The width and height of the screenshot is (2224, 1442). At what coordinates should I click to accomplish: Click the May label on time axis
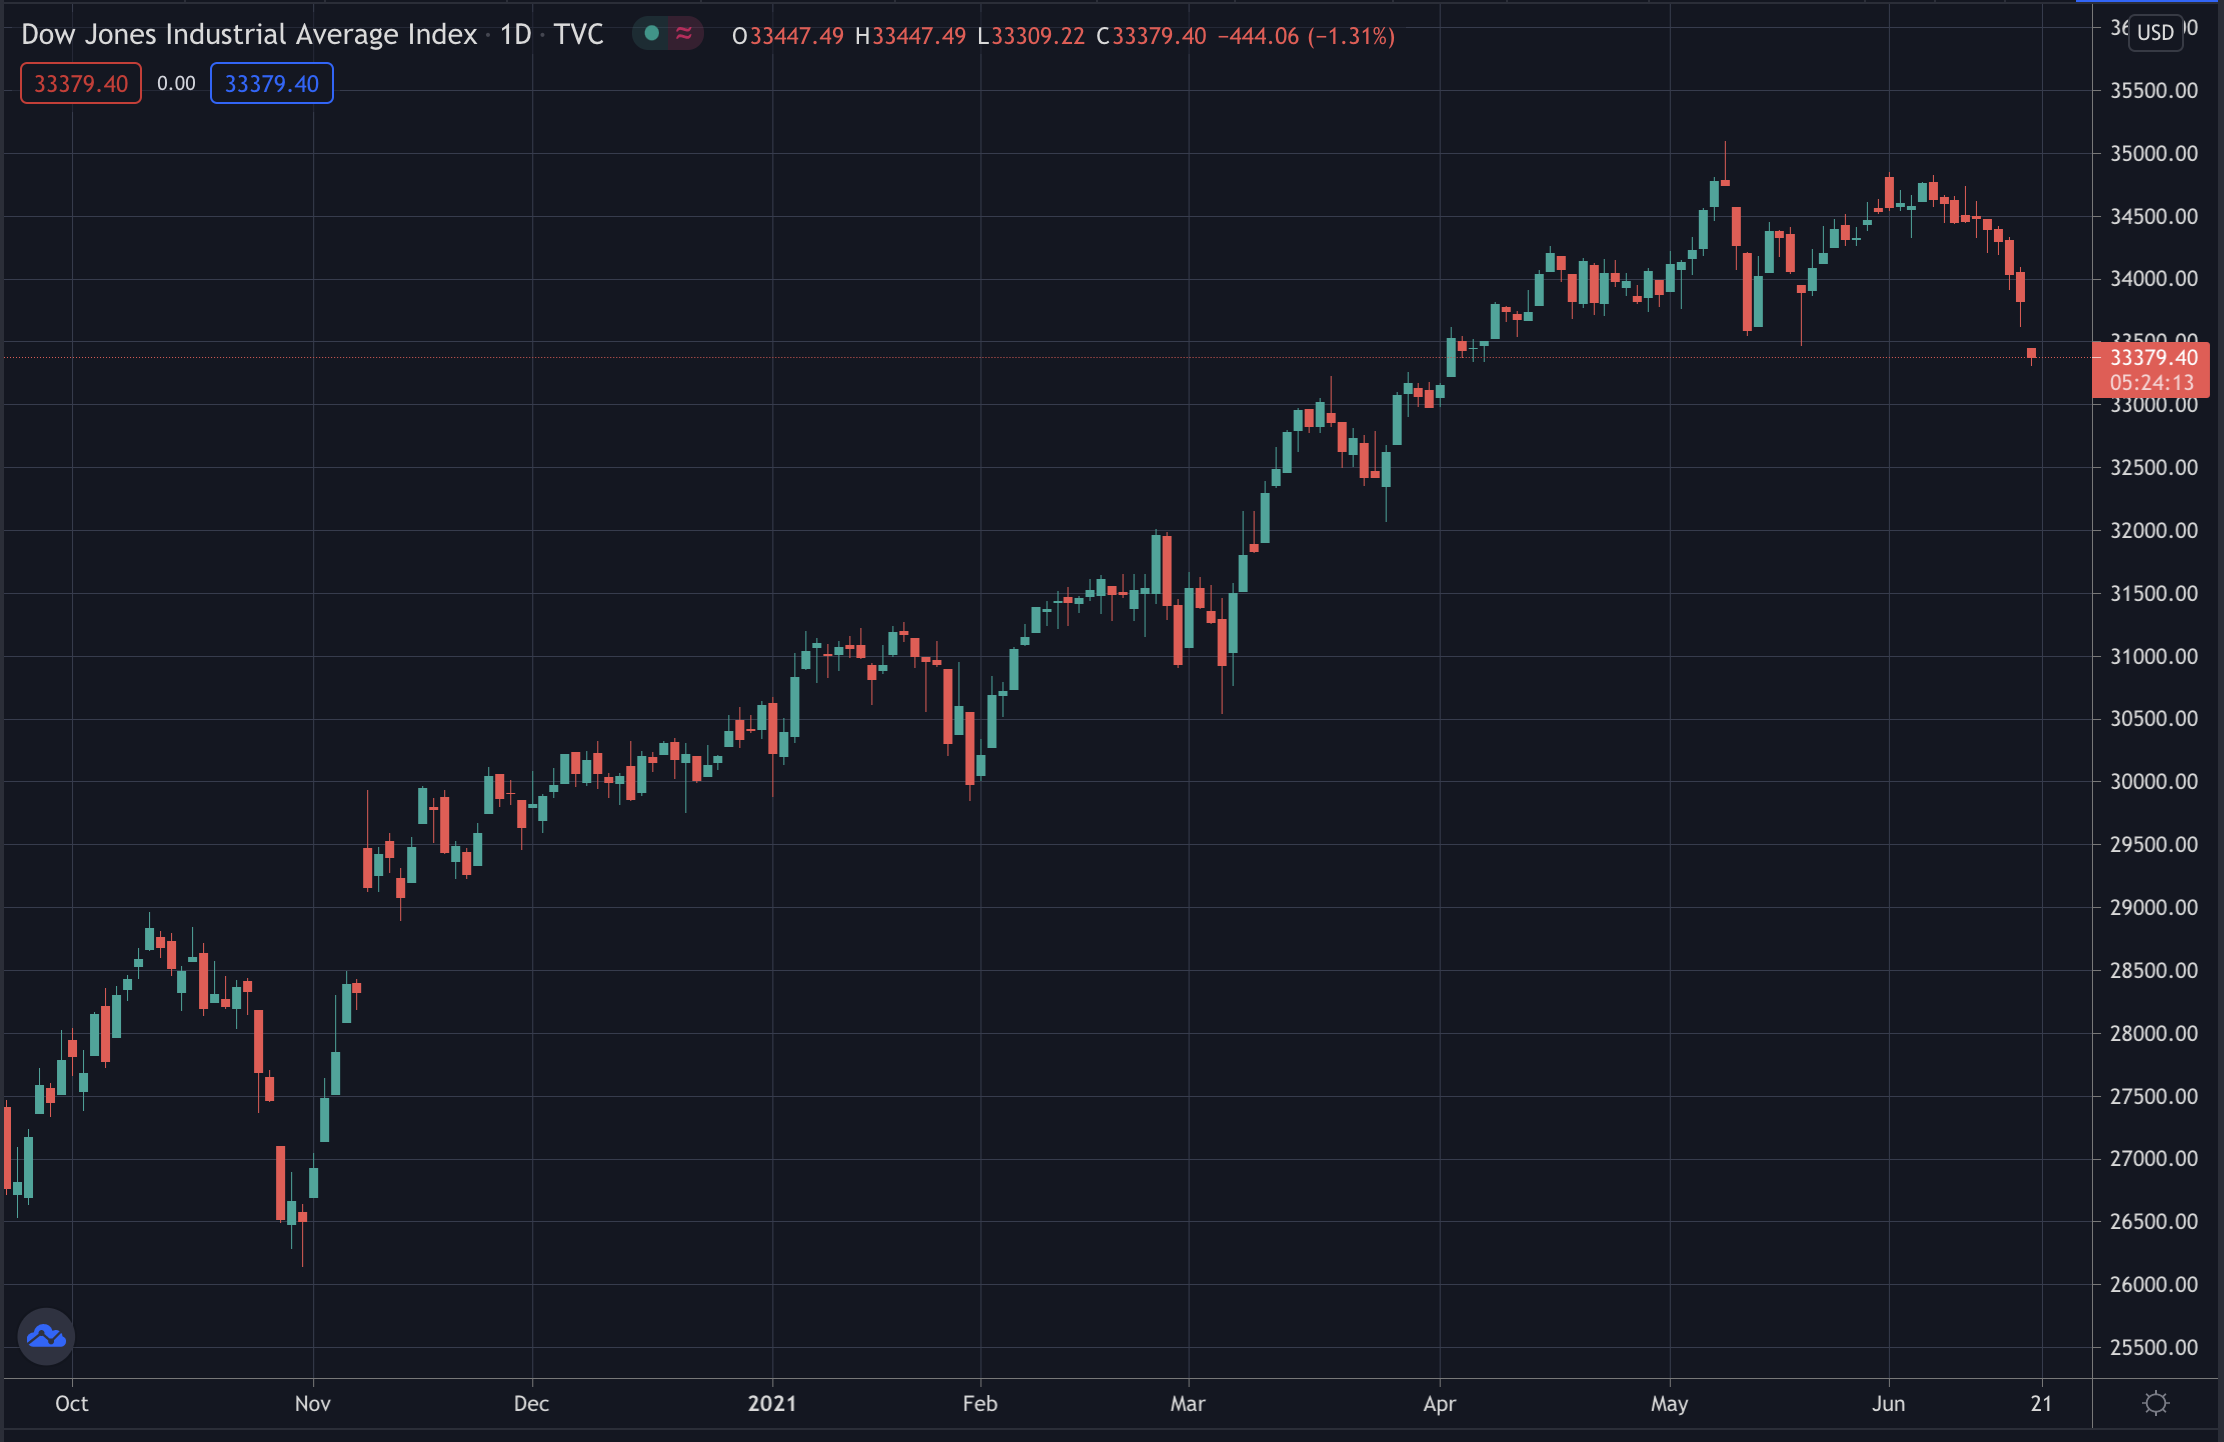(1670, 1403)
